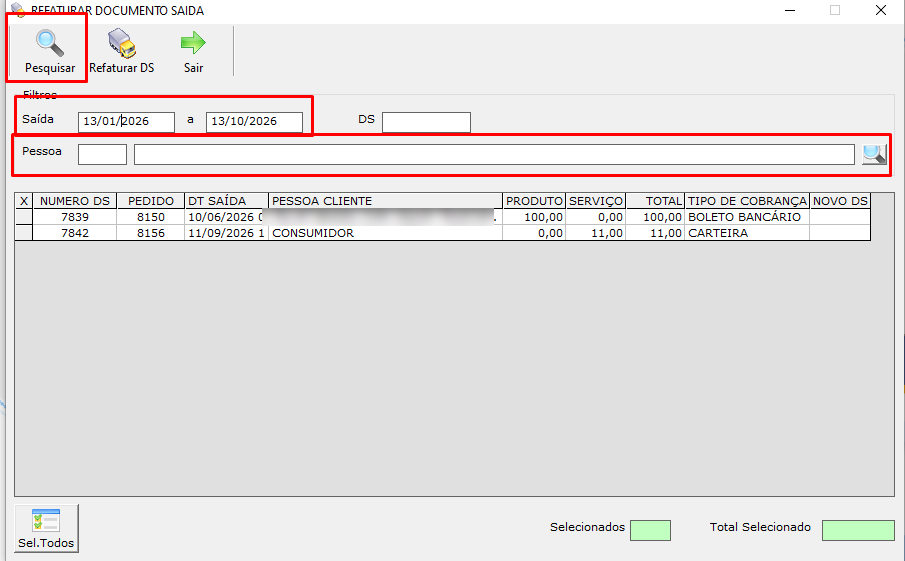Screen dimensions: 905x561
Task: Click the TOTAL column header
Action: point(656,201)
